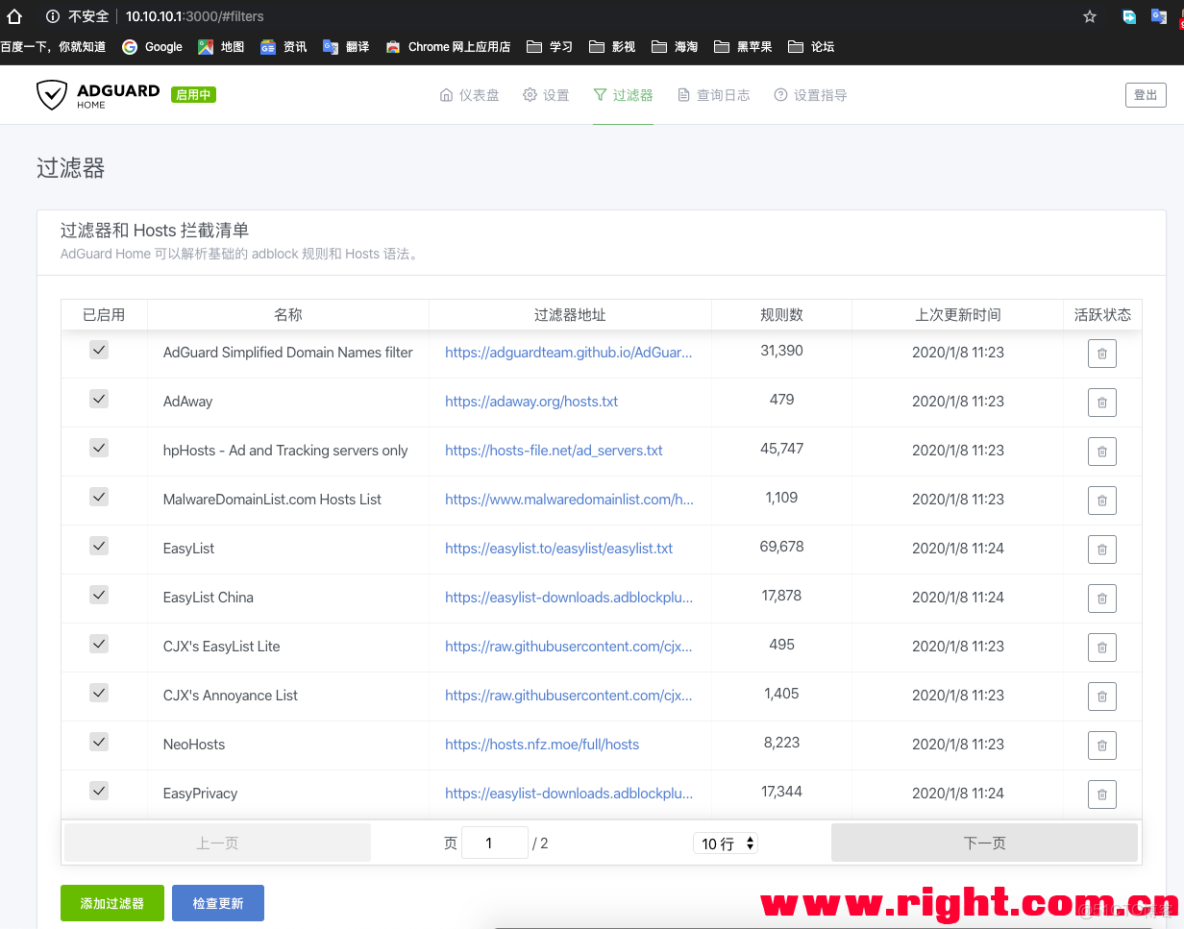Uncheck the hpHosts filter checkbox
The height and width of the screenshot is (929, 1184).
(98, 447)
